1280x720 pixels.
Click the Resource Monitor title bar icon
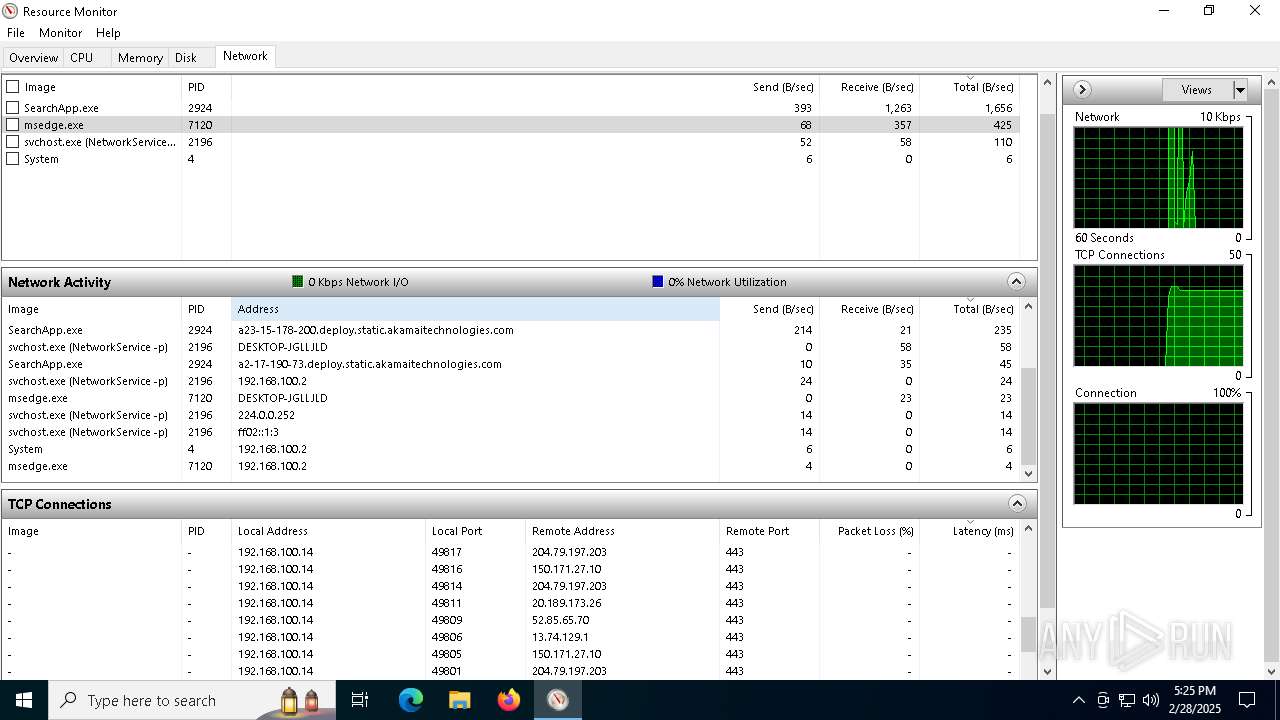click(x=11, y=11)
